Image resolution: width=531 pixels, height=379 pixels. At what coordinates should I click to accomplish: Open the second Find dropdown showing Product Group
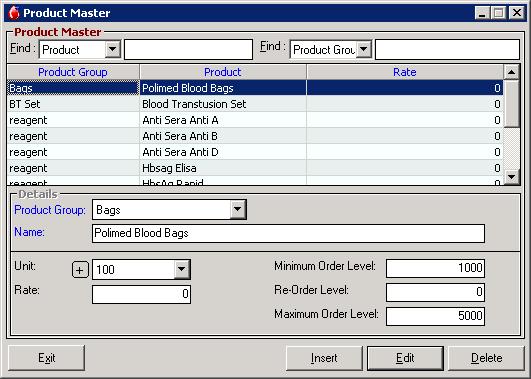(363, 49)
